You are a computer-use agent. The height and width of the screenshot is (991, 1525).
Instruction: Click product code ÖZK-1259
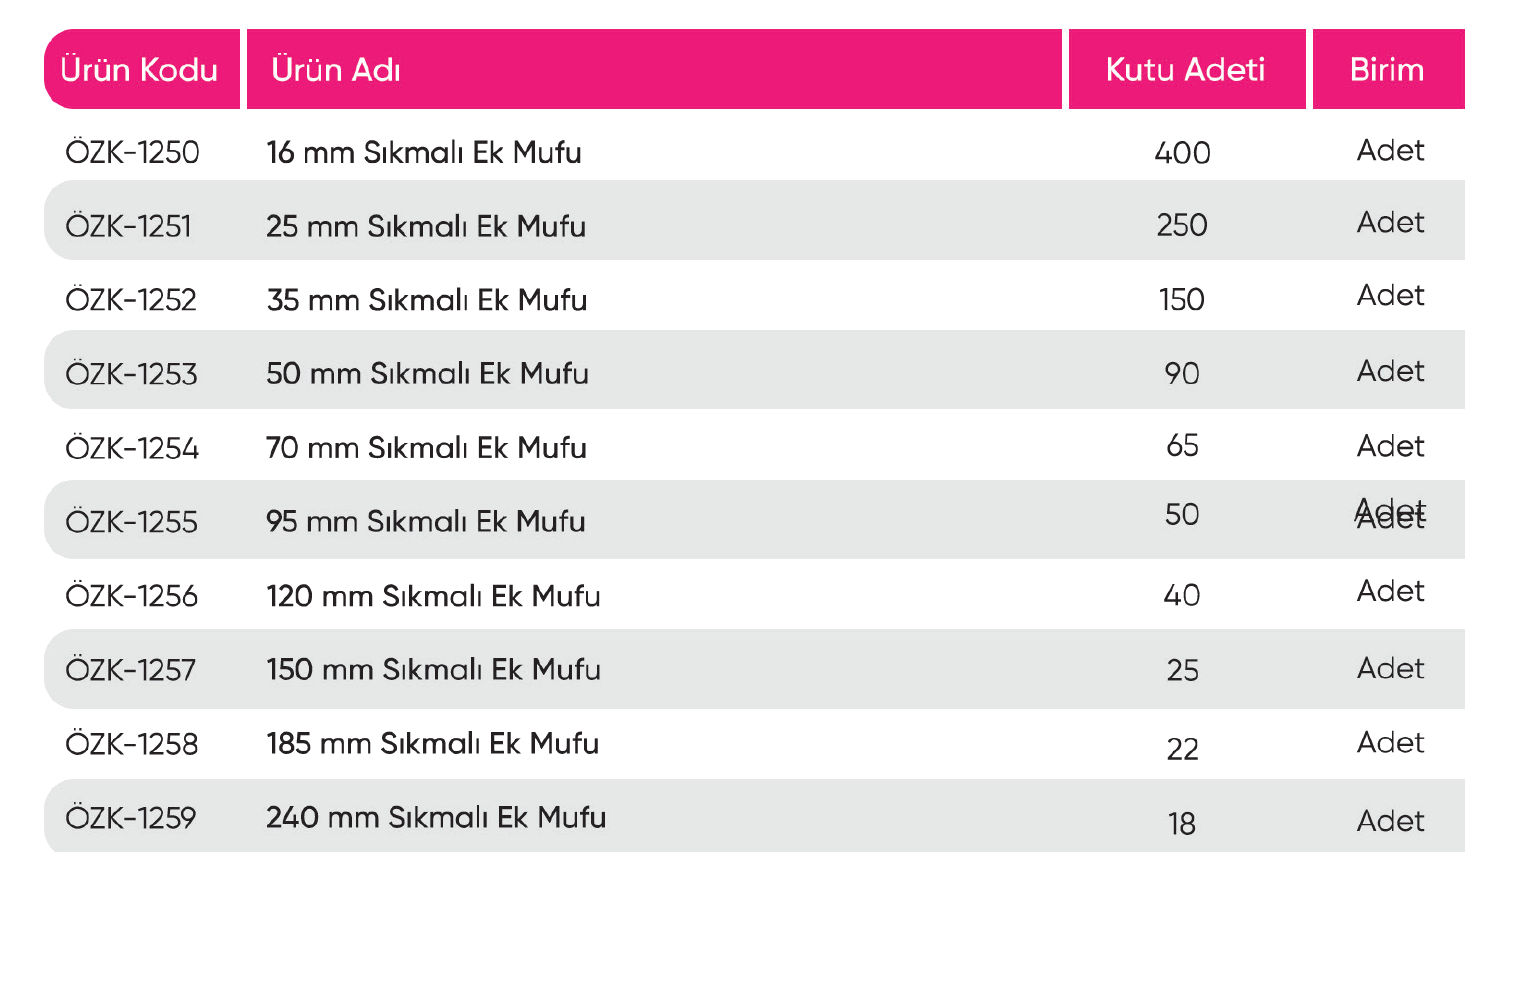(x=131, y=818)
